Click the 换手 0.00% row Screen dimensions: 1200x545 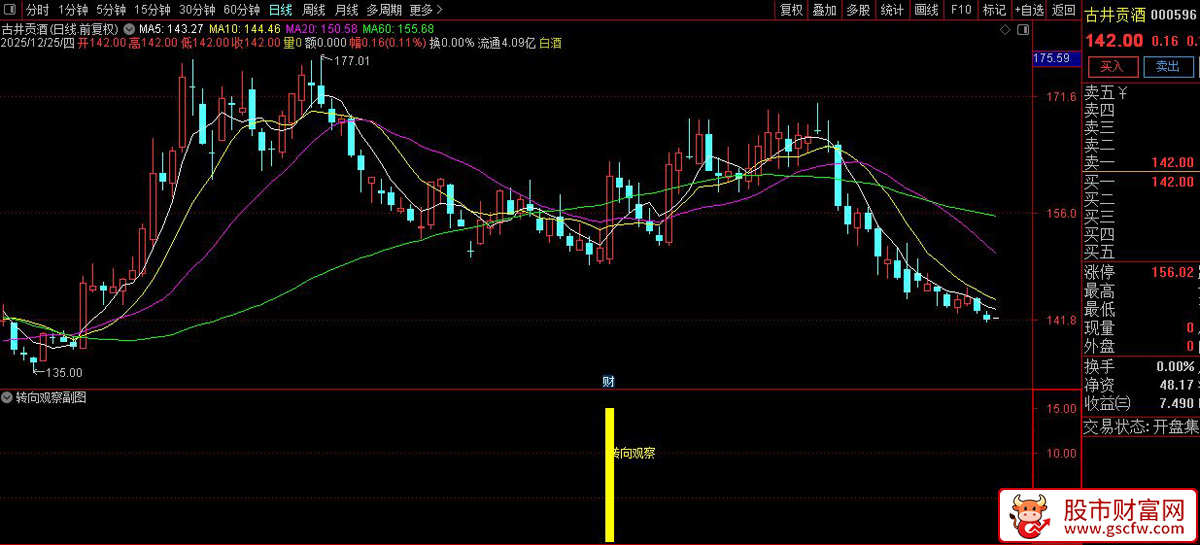[x=1141, y=367]
